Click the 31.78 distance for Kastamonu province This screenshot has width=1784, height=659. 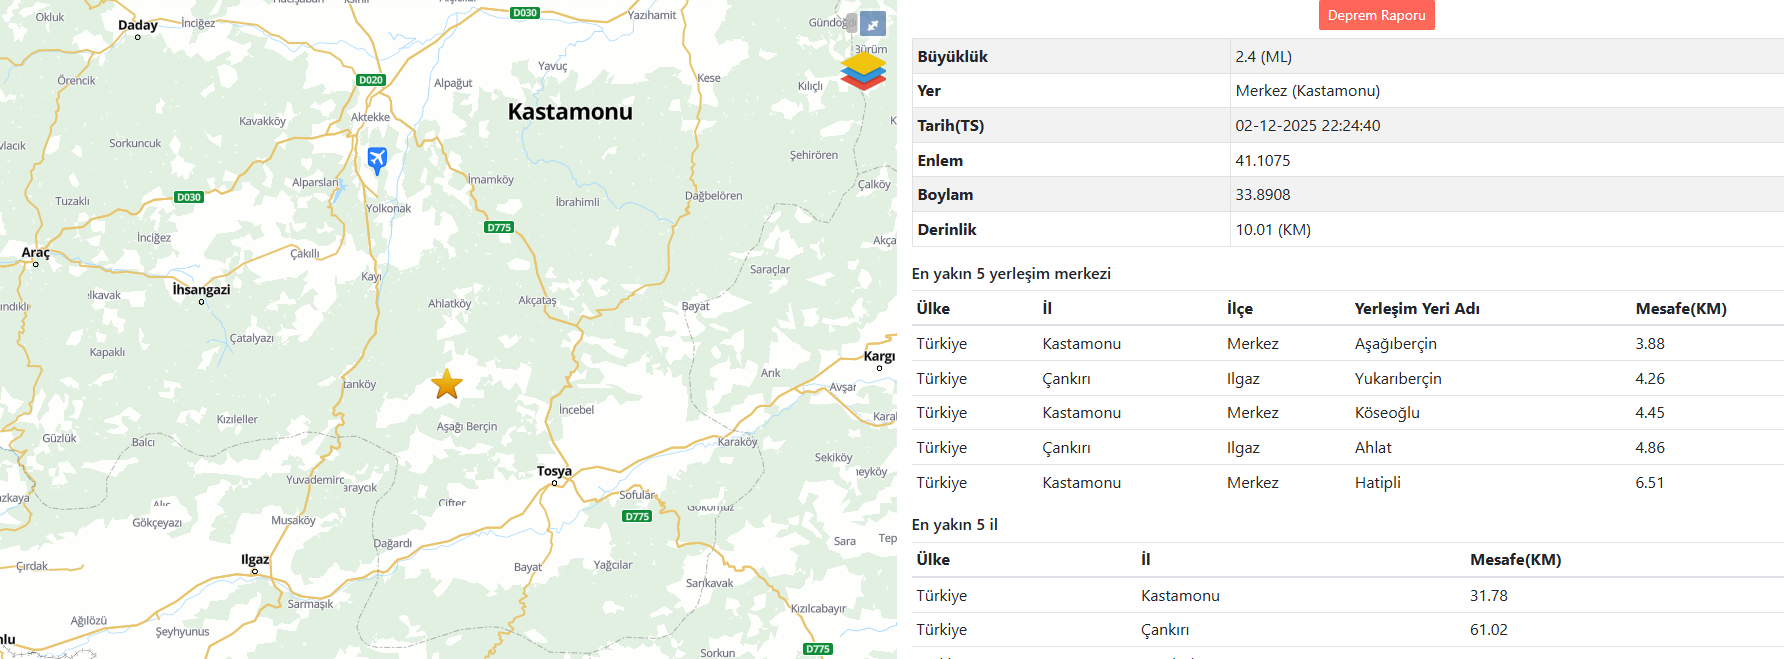tap(1489, 596)
